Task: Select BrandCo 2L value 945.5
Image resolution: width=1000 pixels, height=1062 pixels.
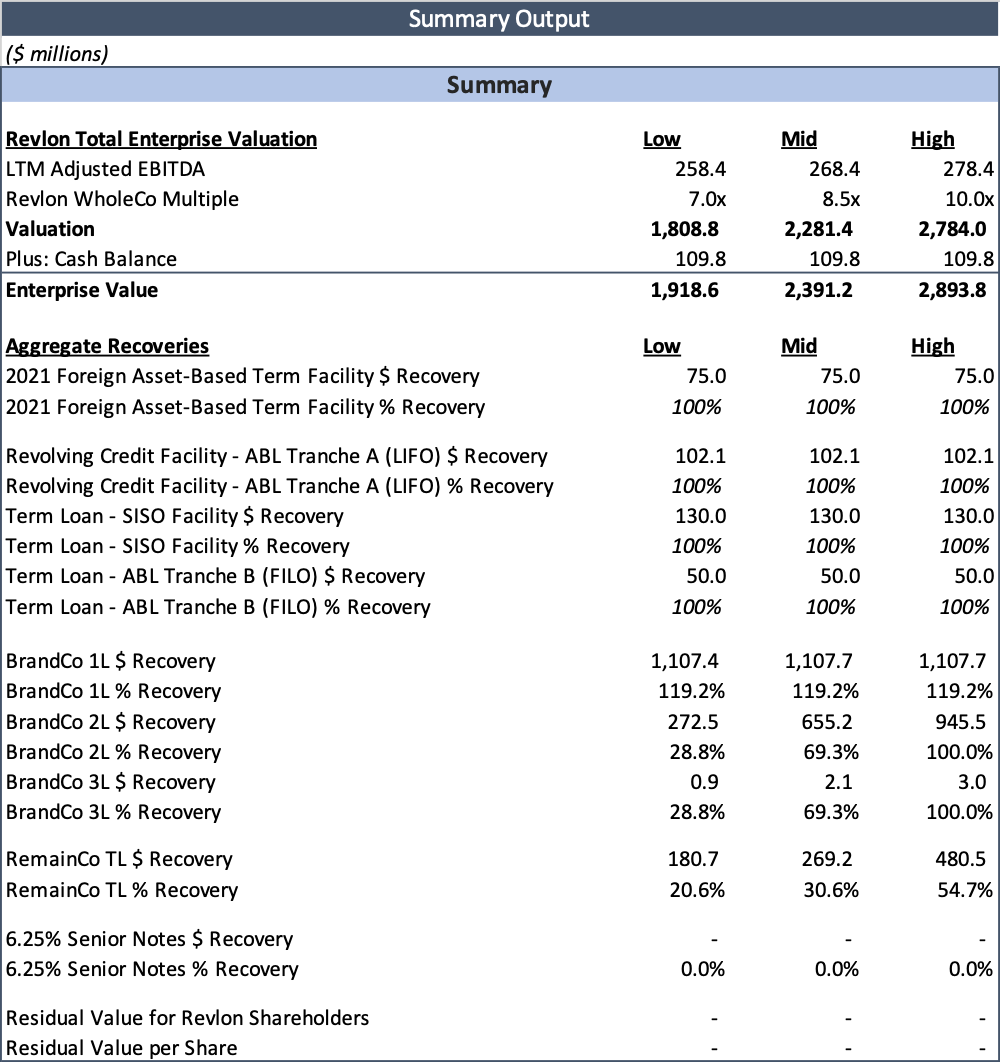Action: (960, 722)
